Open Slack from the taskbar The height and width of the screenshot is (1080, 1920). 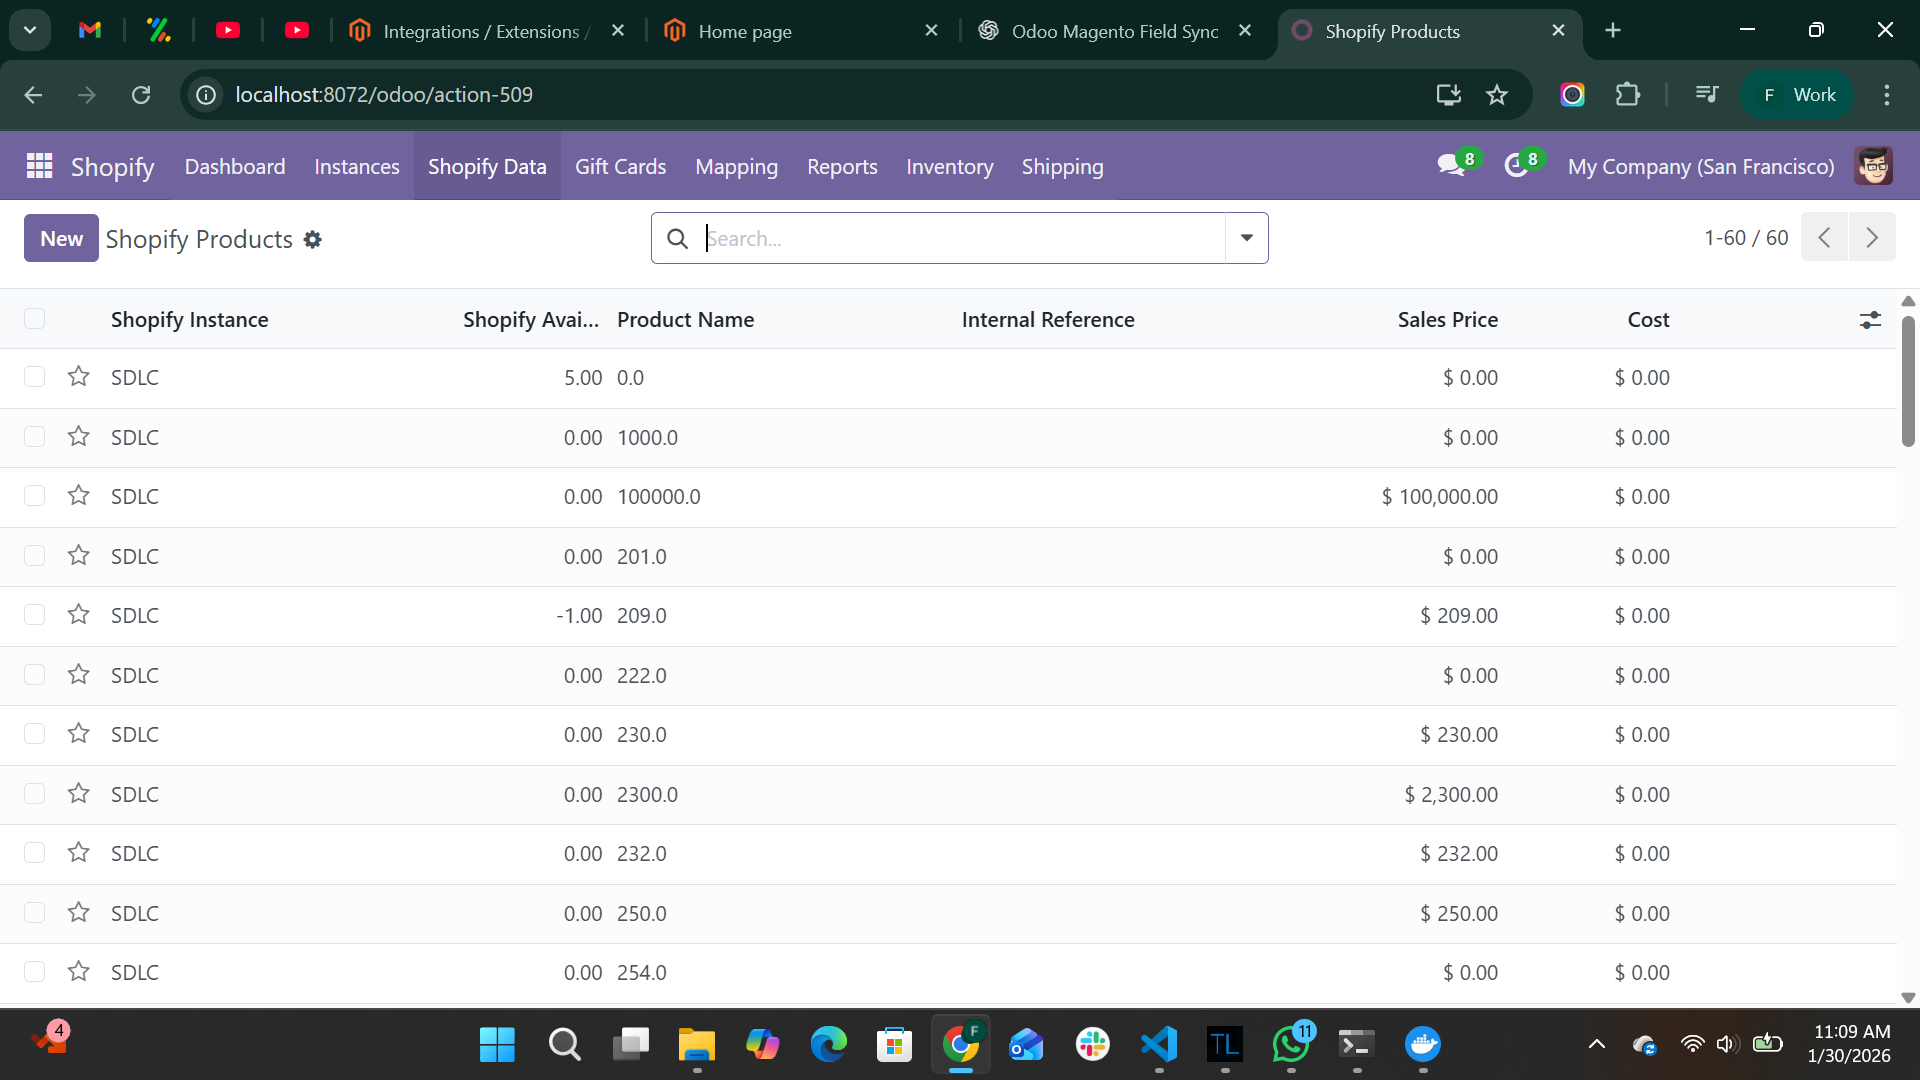pyautogui.click(x=1092, y=1045)
